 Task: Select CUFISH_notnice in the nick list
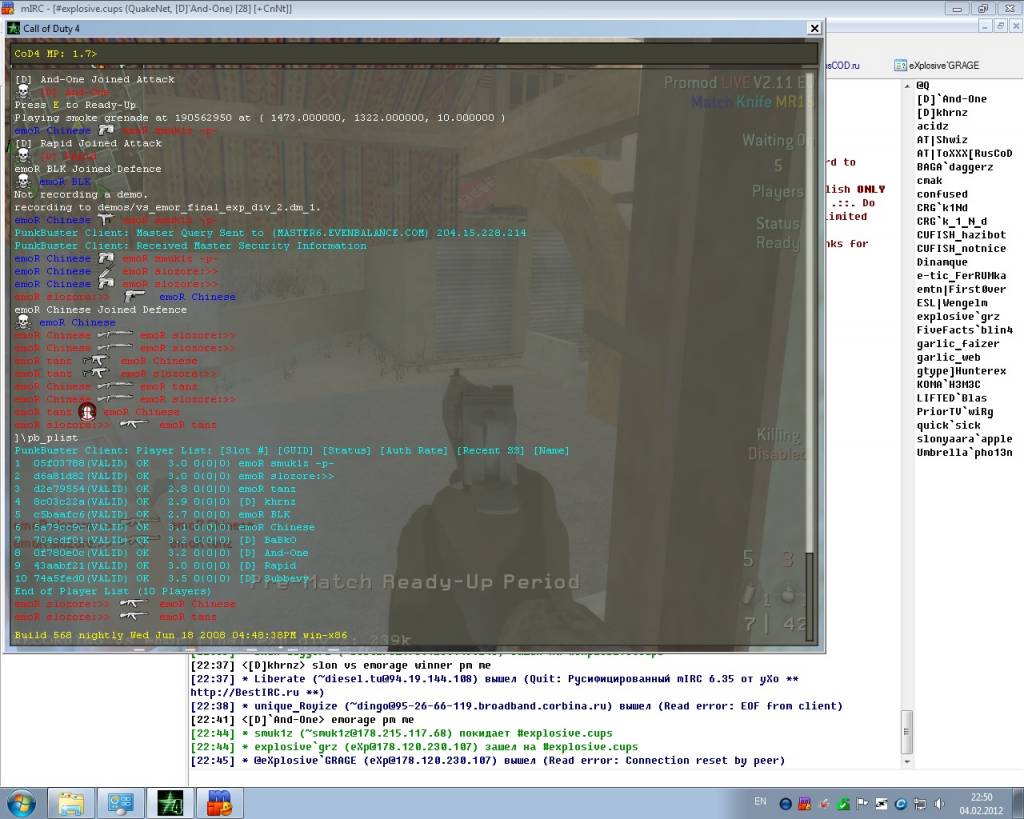[x=961, y=248]
